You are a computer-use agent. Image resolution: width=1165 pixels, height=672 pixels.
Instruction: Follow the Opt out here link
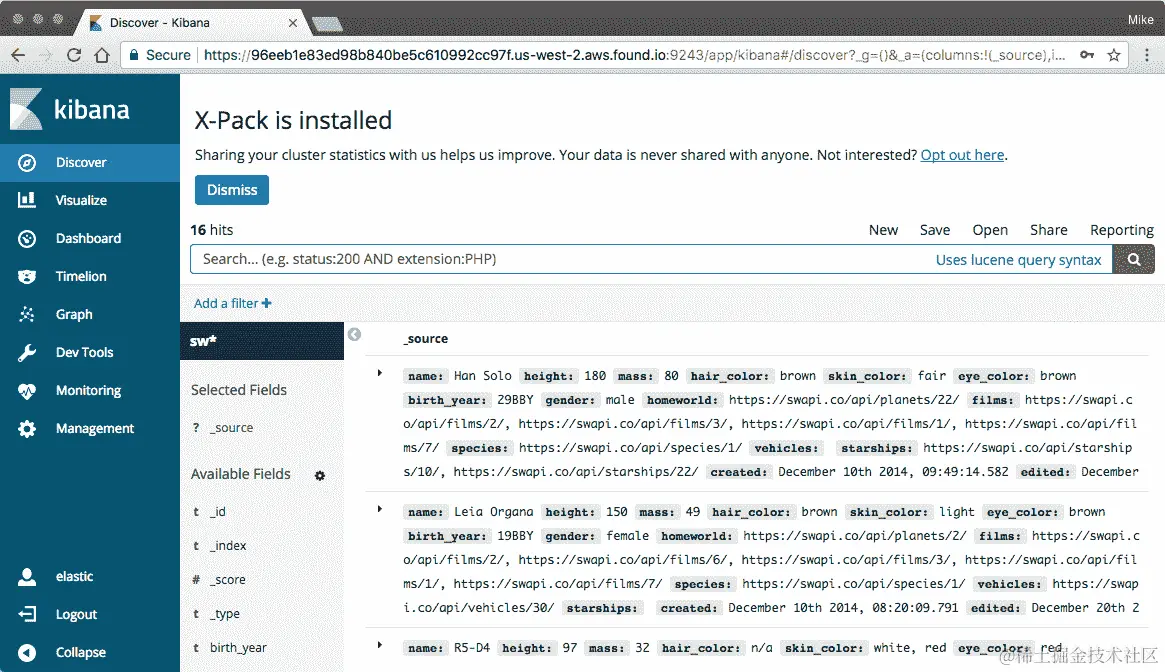pyautogui.click(x=962, y=155)
